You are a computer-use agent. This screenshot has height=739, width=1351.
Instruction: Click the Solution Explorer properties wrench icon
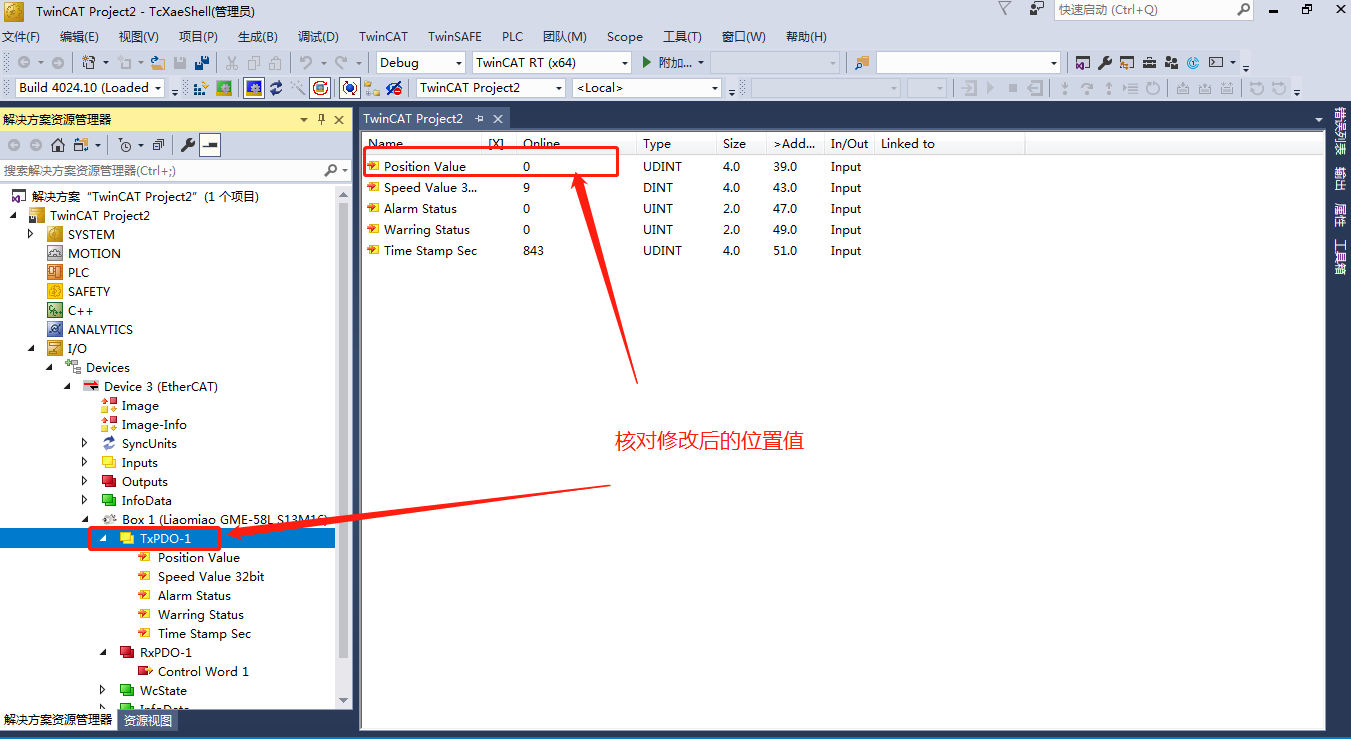(x=187, y=145)
